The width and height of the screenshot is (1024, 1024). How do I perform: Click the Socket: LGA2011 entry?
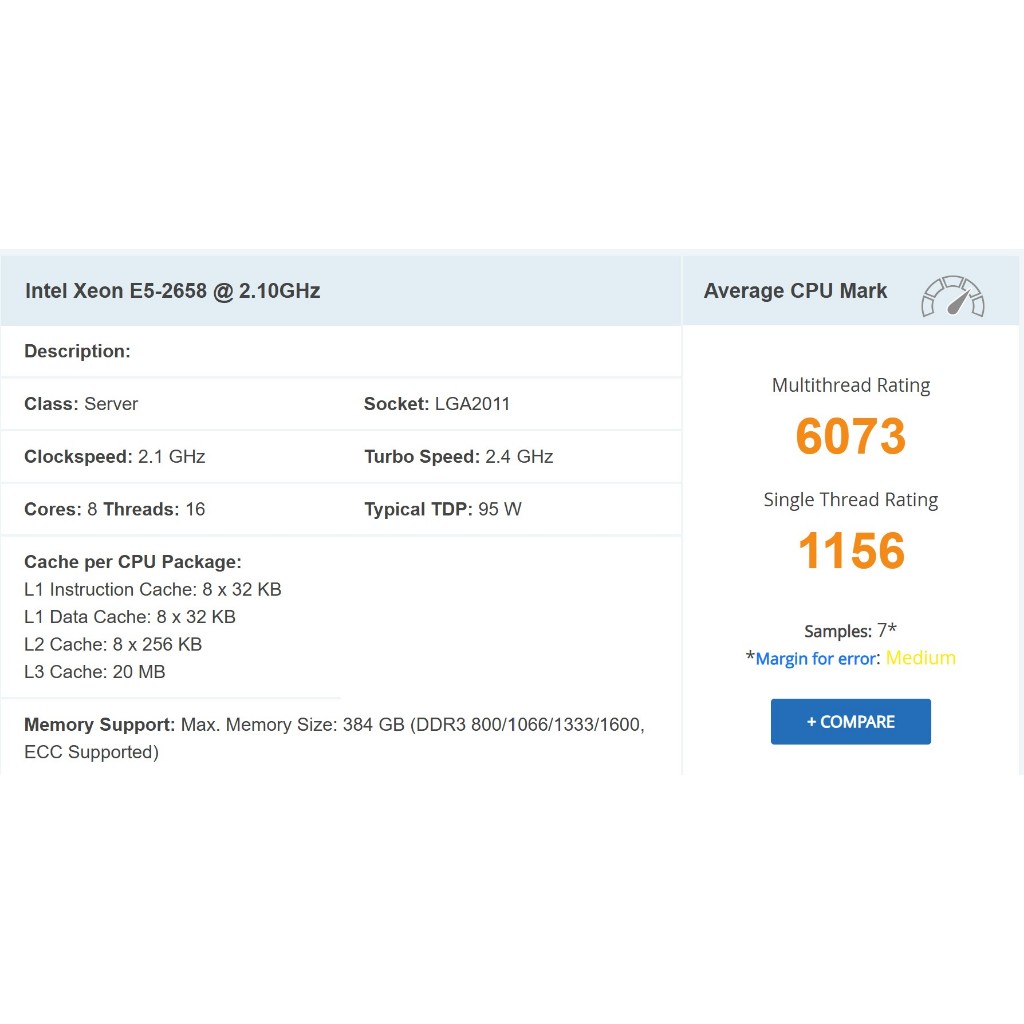pyautogui.click(x=437, y=404)
